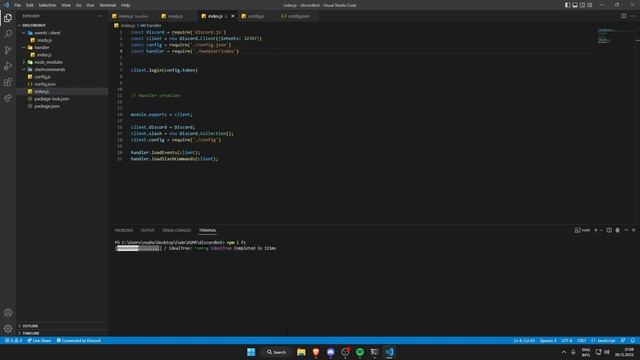
Task: Open the Extensions view
Action: (8, 82)
